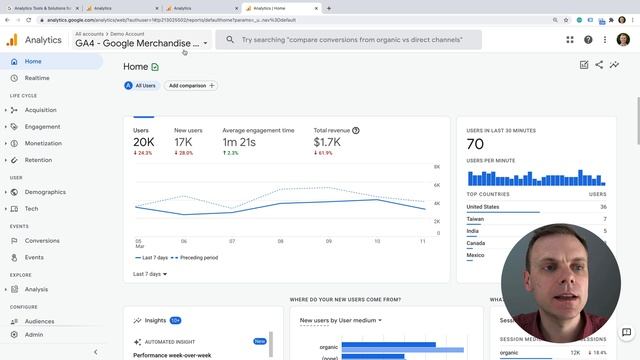Click the Demographics globe icon
Screen dimensions: 640x360
point(14,192)
